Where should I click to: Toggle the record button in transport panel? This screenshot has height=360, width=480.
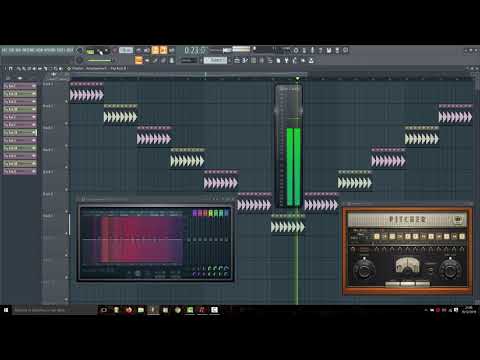(114, 51)
